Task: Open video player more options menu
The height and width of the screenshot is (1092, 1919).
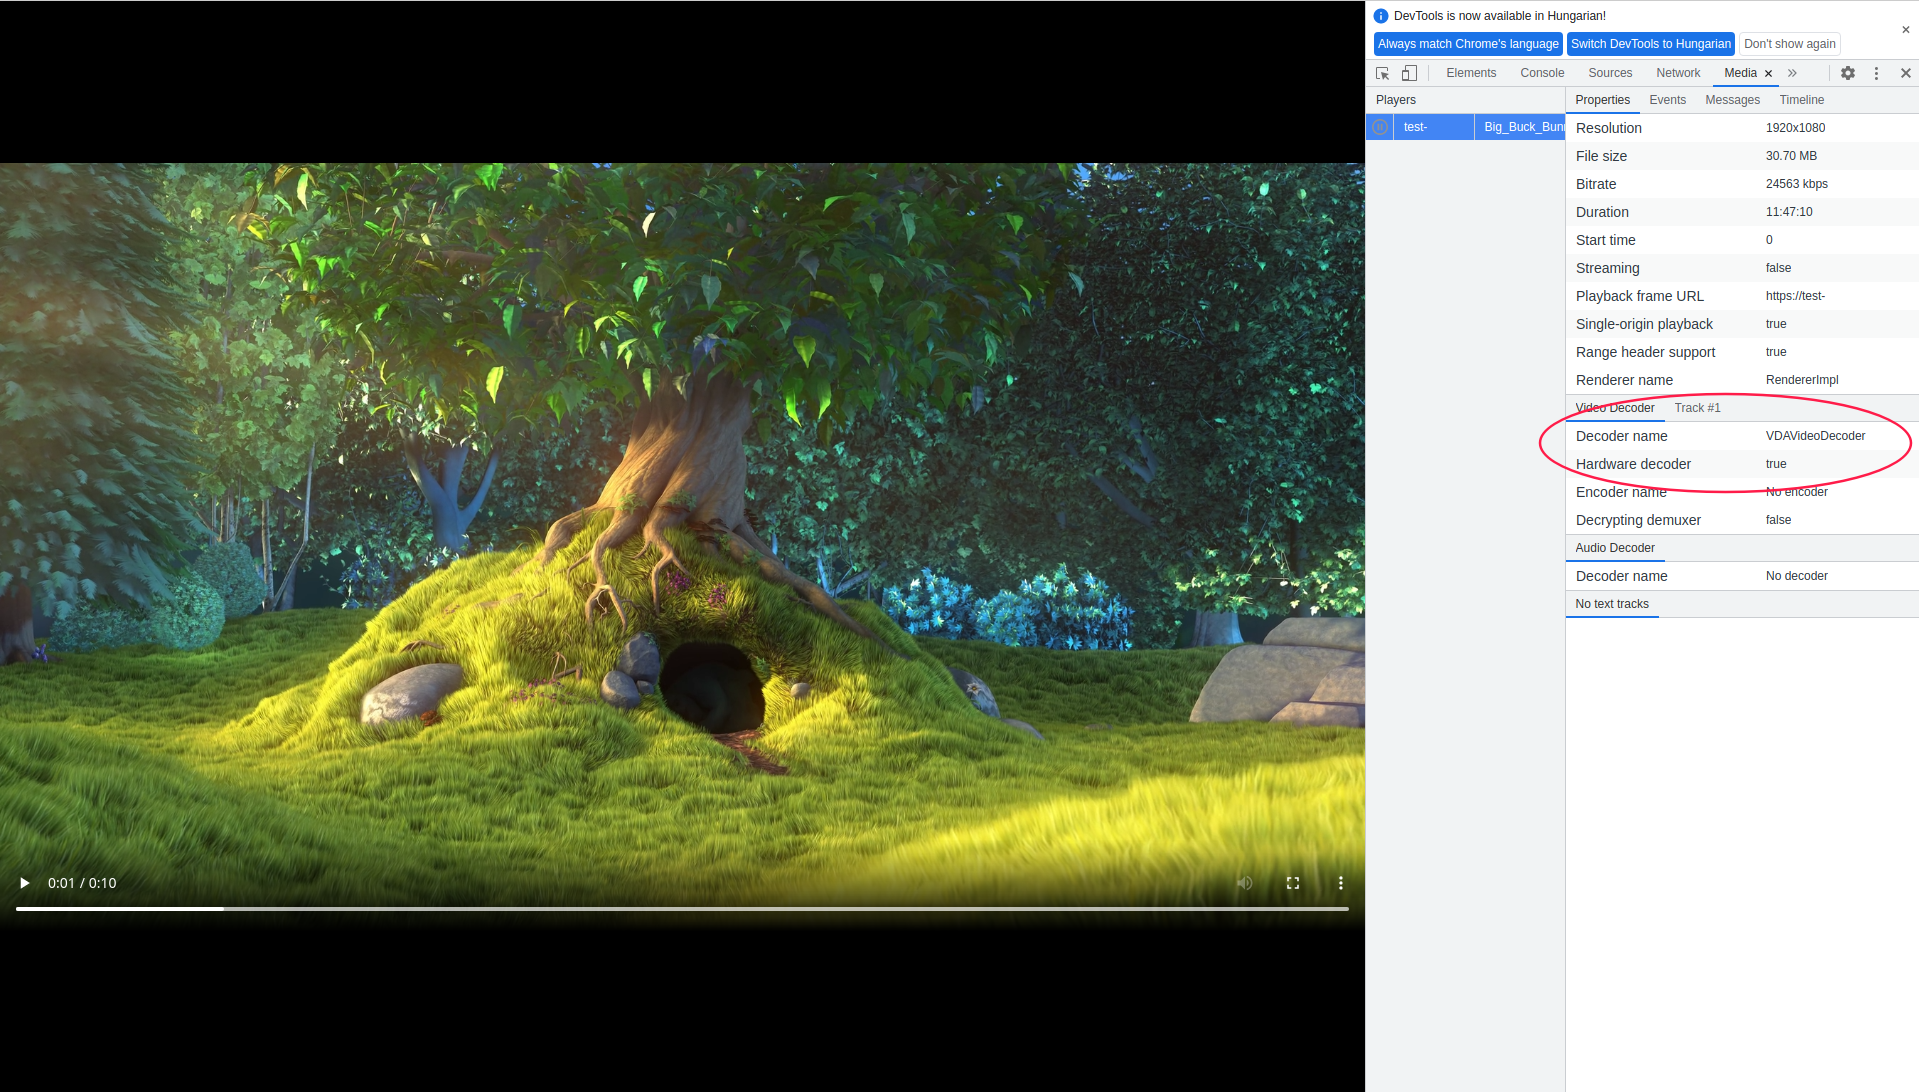Action: 1341,883
